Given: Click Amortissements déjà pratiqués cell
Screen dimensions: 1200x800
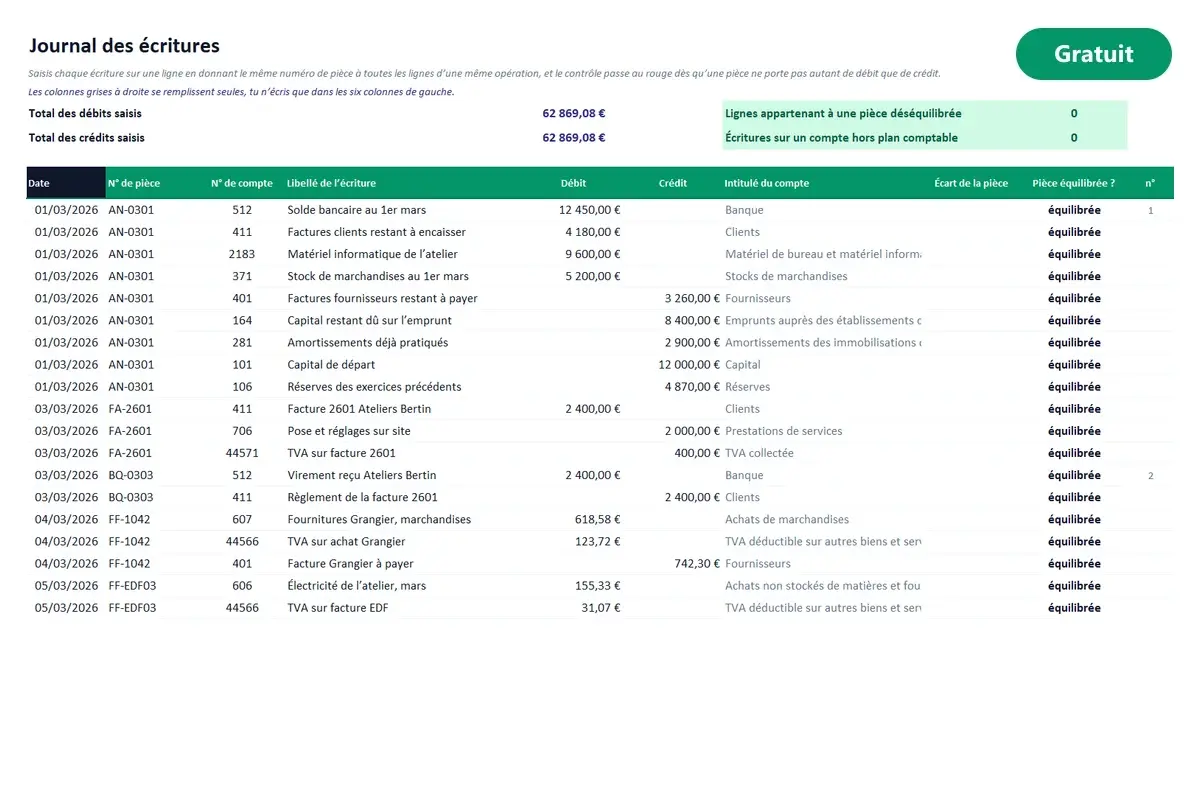Looking at the screenshot, I should coord(368,342).
